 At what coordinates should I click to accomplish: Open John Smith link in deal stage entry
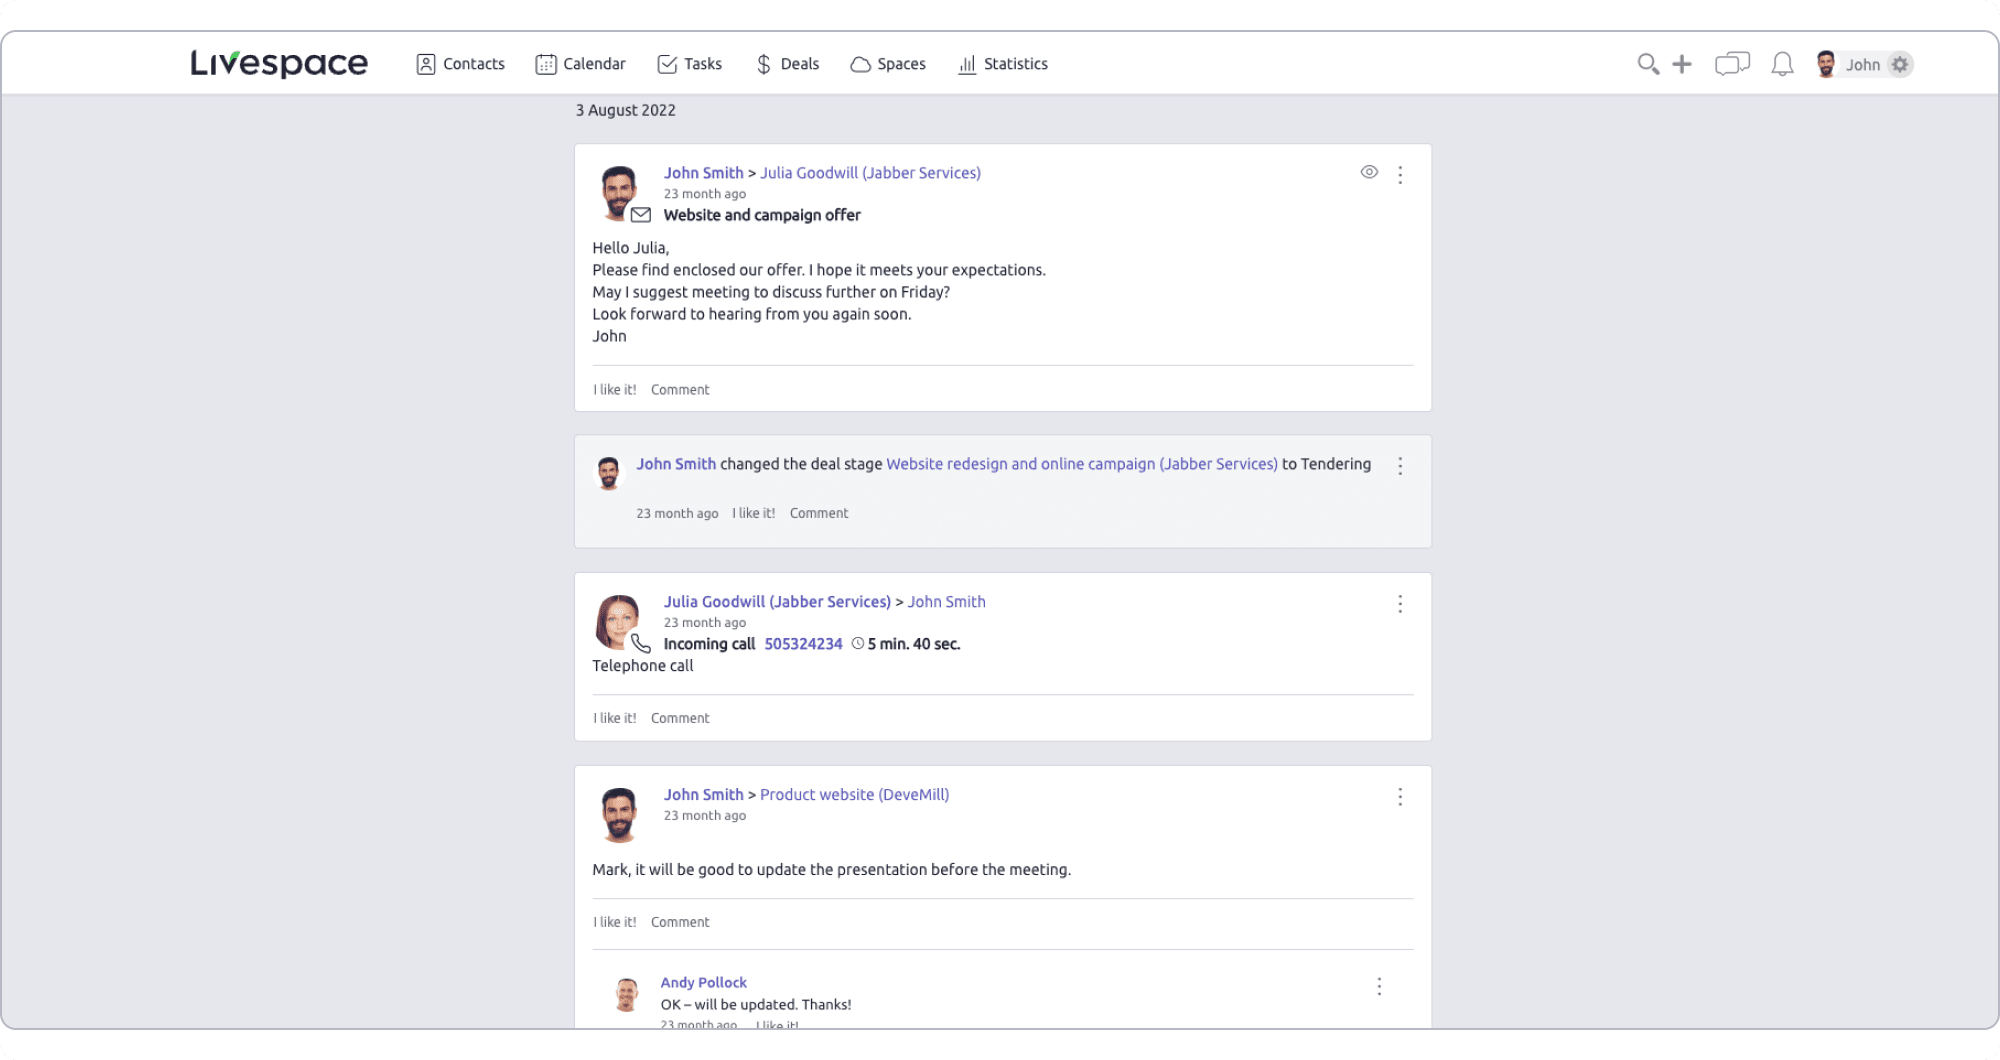tap(676, 464)
